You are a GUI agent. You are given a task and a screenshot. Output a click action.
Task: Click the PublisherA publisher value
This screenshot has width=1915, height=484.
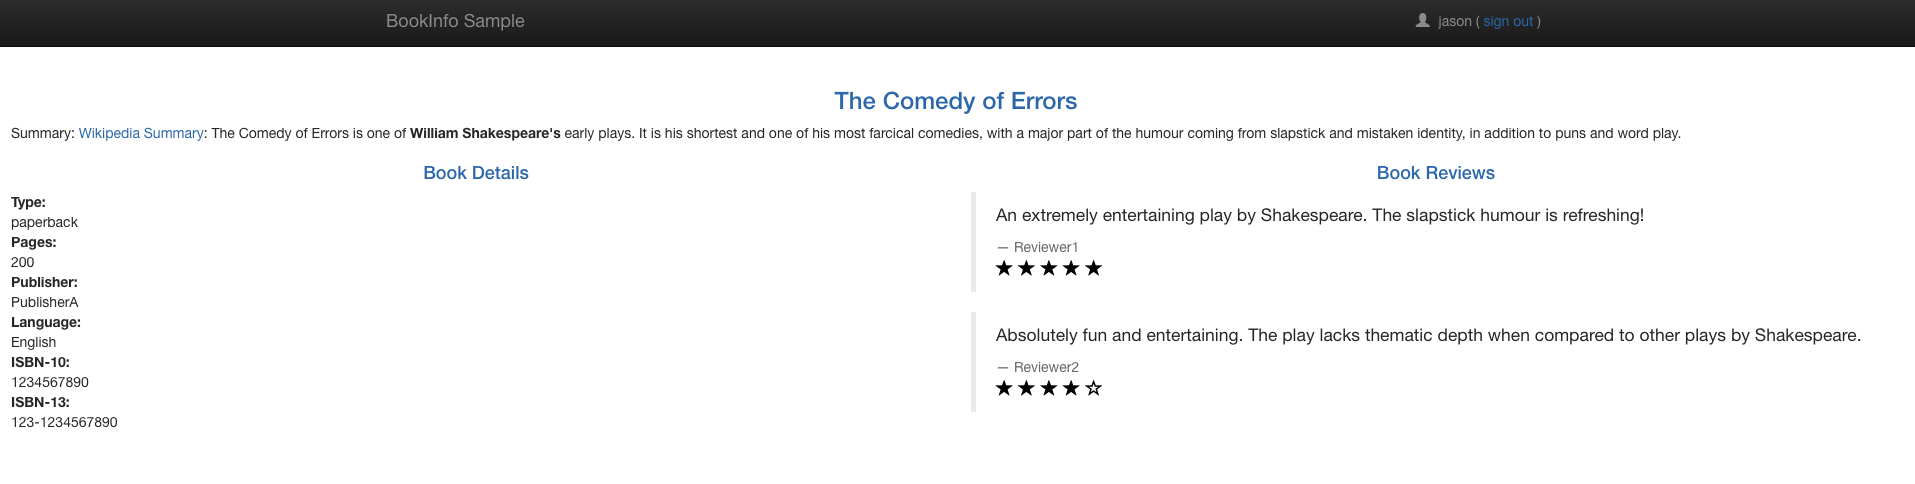45,302
